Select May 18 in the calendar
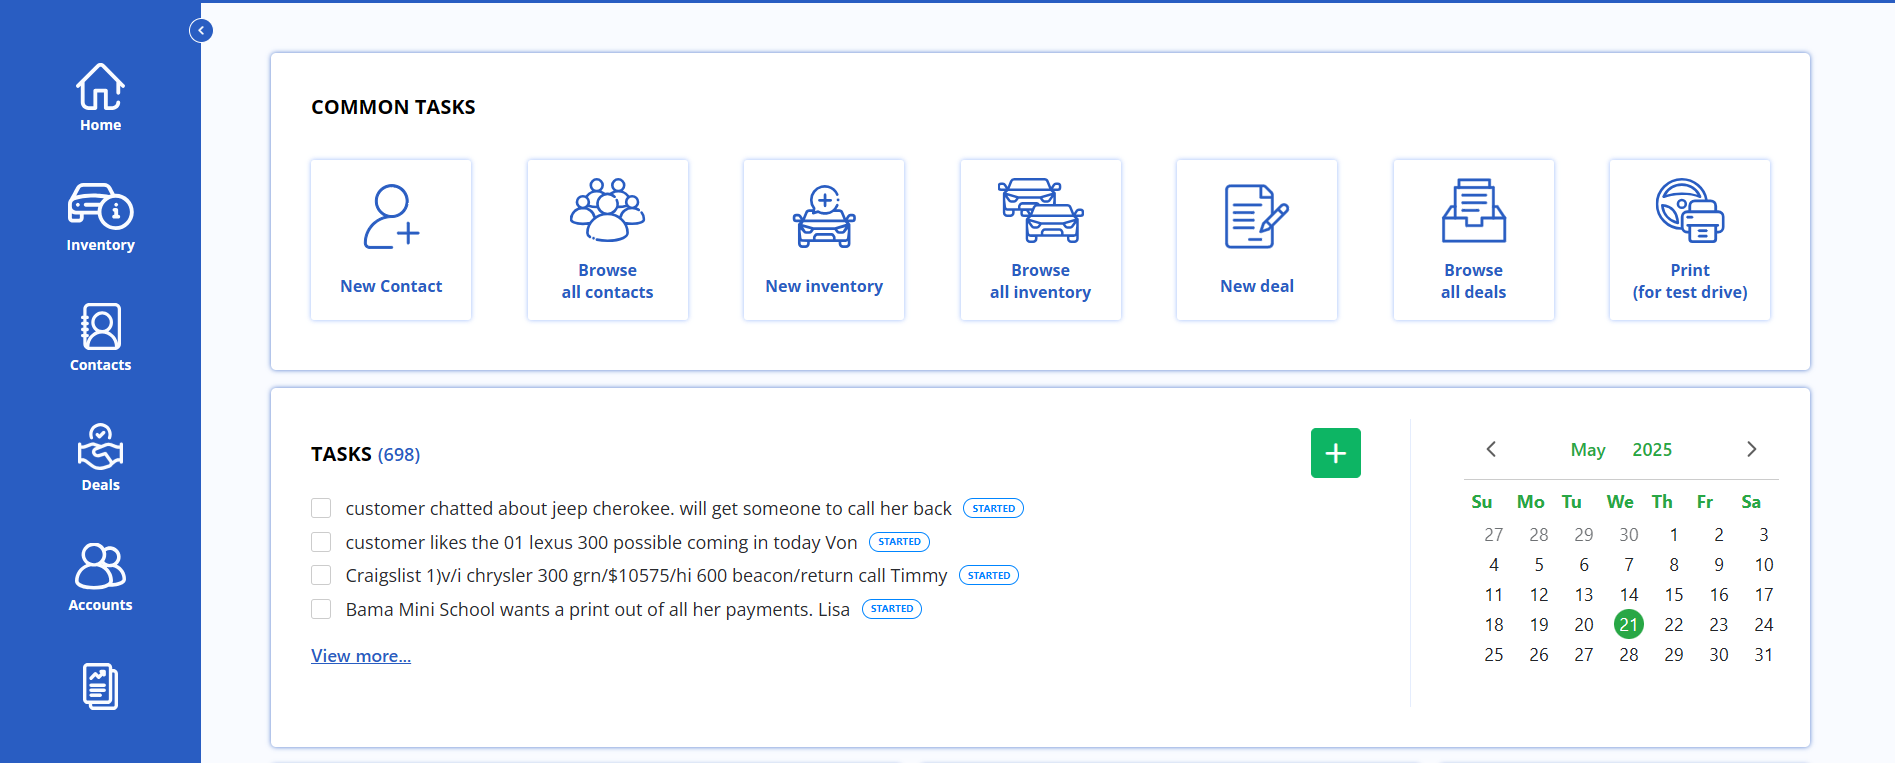Viewport: 1895px width, 763px height. (x=1494, y=625)
